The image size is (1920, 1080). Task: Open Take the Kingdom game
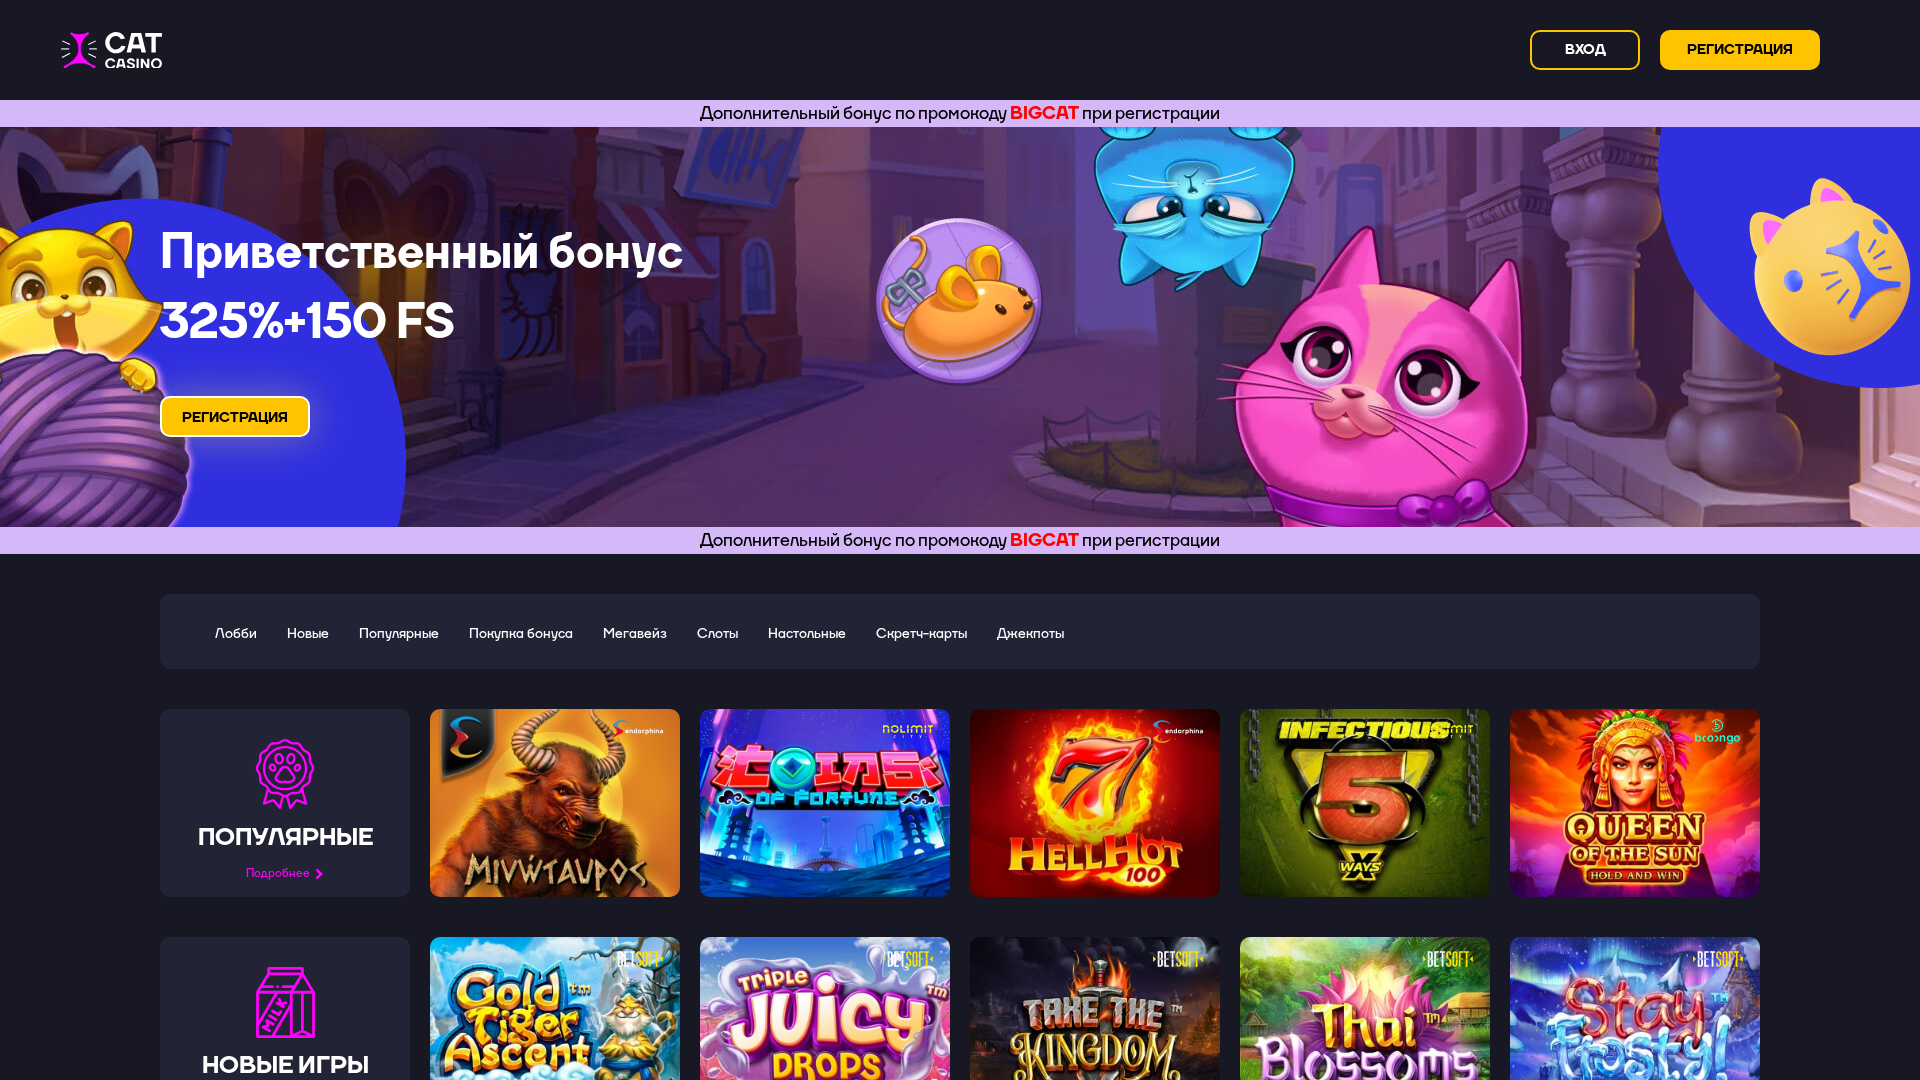[1095, 1008]
